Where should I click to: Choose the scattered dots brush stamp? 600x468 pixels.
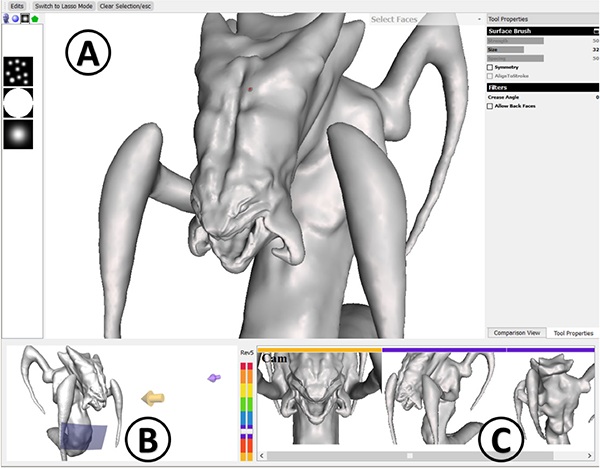tap(18, 71)
